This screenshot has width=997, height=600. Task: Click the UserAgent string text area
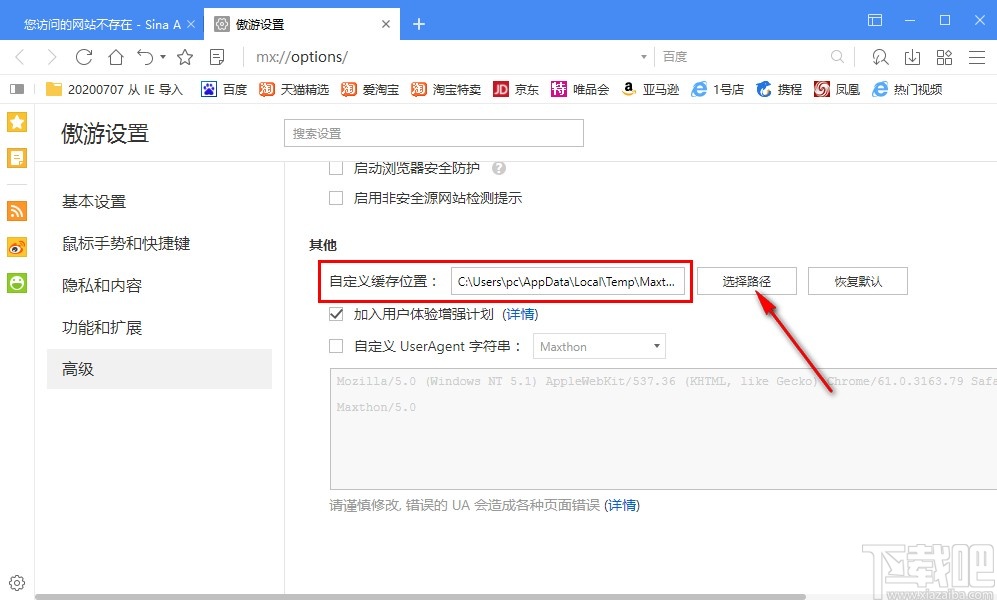[x=663, y=428]
